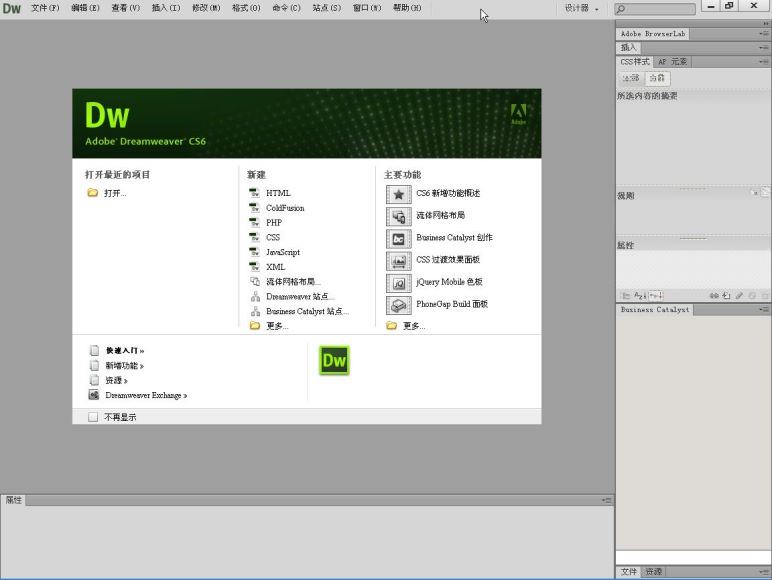Open the 窗口(W) menu
Viewport: 772px width, 580px height.
tap(367, 8)
